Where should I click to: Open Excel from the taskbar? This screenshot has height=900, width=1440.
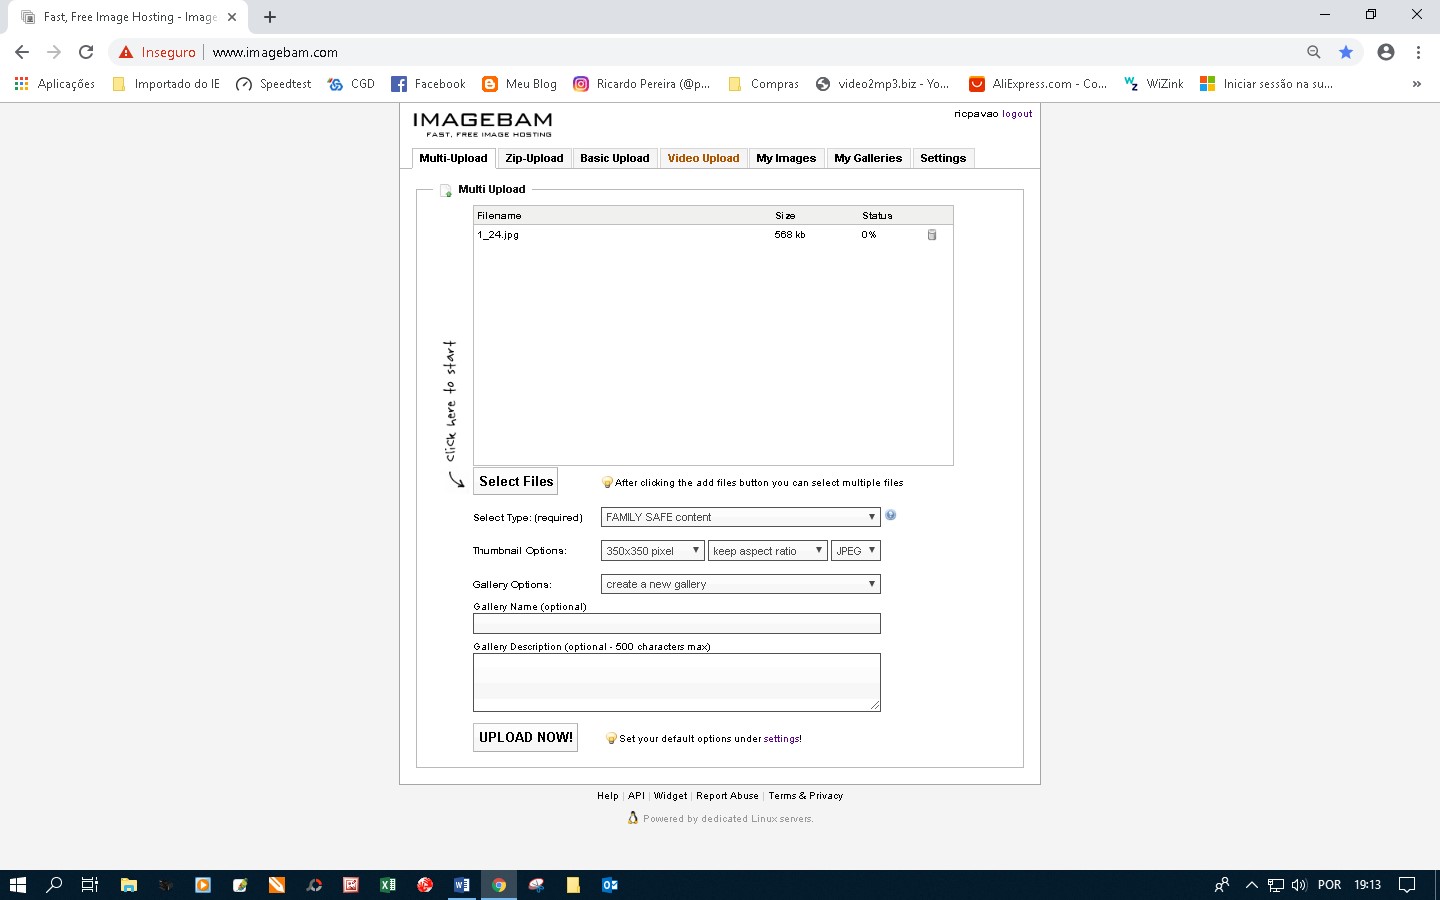pos(387,885)
